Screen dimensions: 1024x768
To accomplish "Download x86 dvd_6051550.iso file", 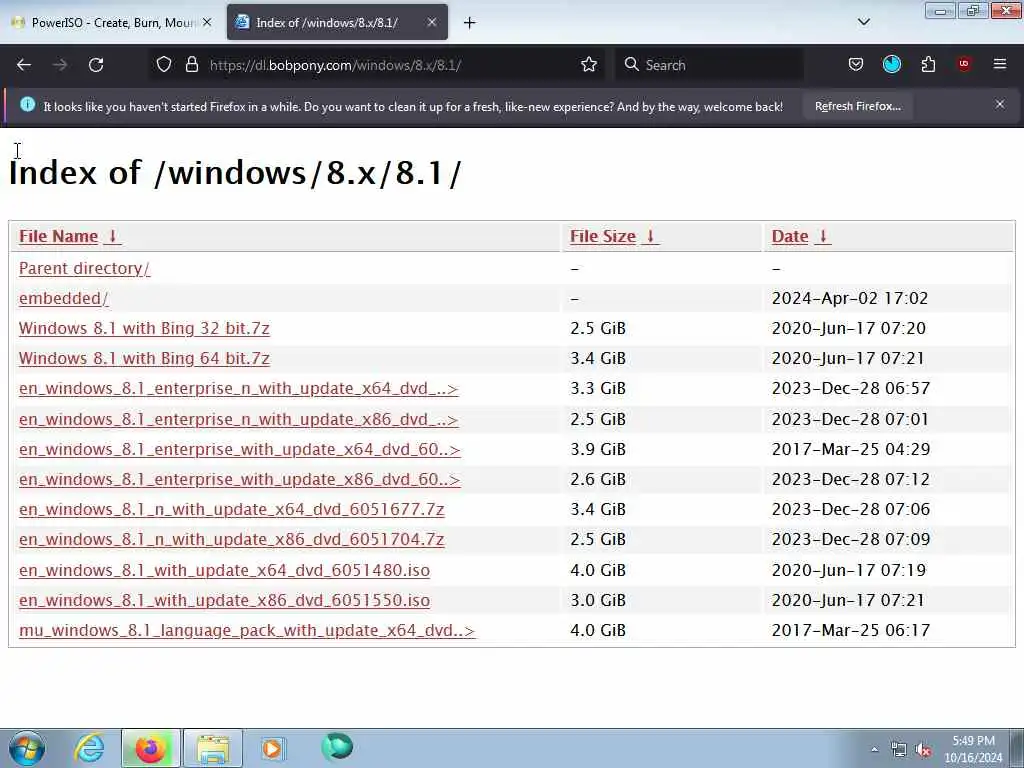I will (x=224, y=600).
